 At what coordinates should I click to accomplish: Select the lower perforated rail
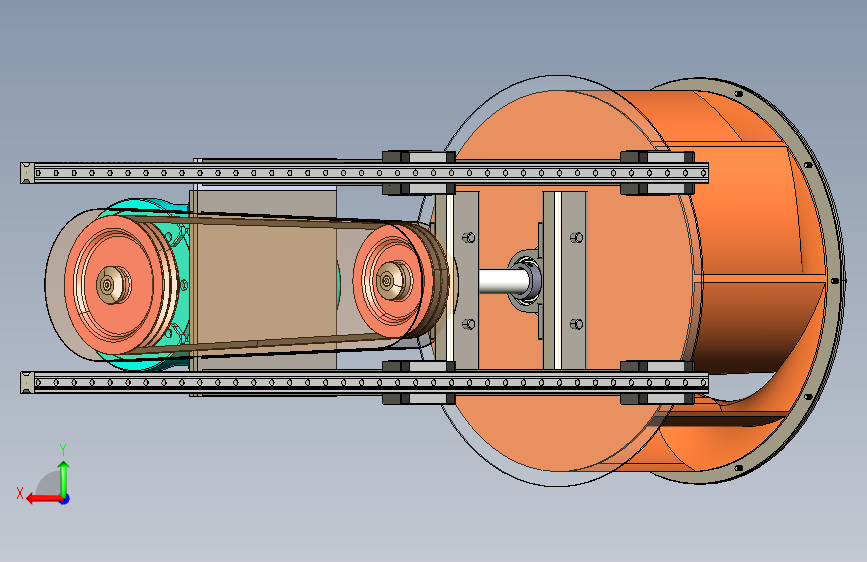tap(364, 382)
